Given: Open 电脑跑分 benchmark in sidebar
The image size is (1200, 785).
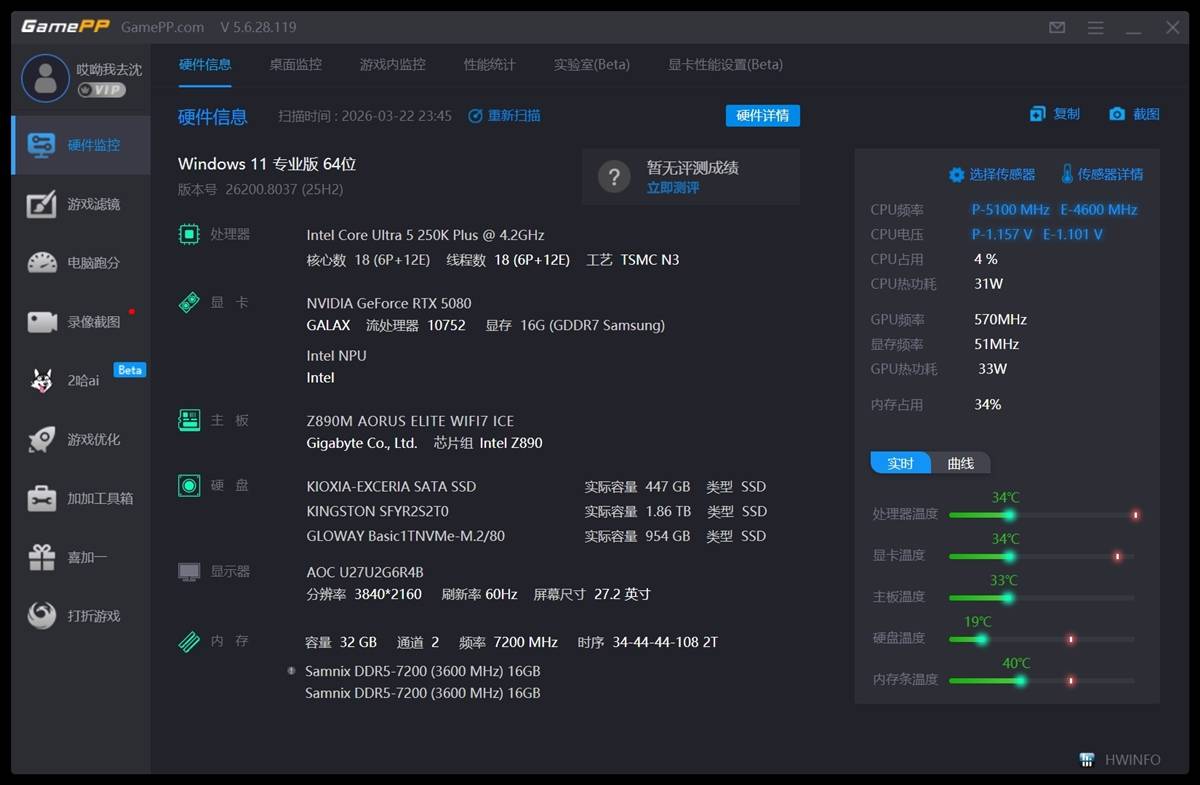Looking at the screenshot, I should coord(80,263).
